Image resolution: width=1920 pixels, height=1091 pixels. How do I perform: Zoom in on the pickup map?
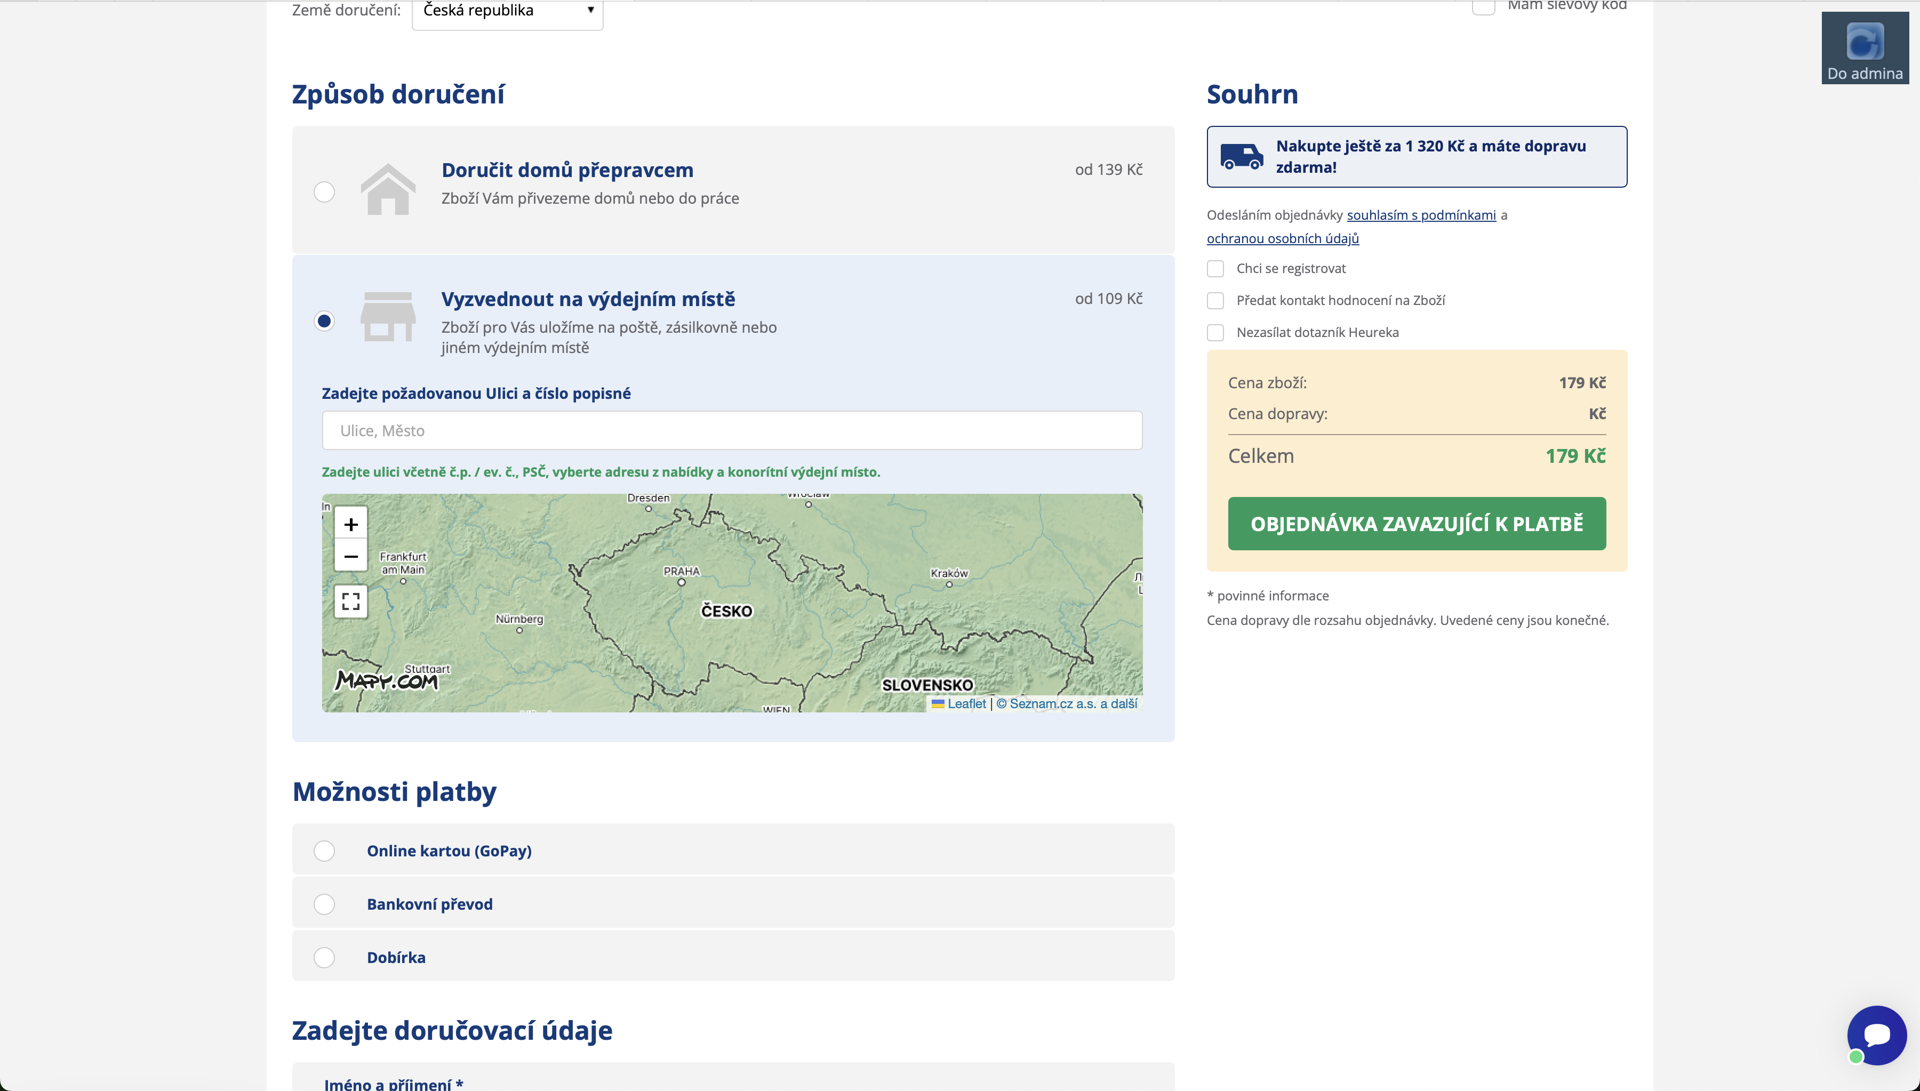click(350, 524)
